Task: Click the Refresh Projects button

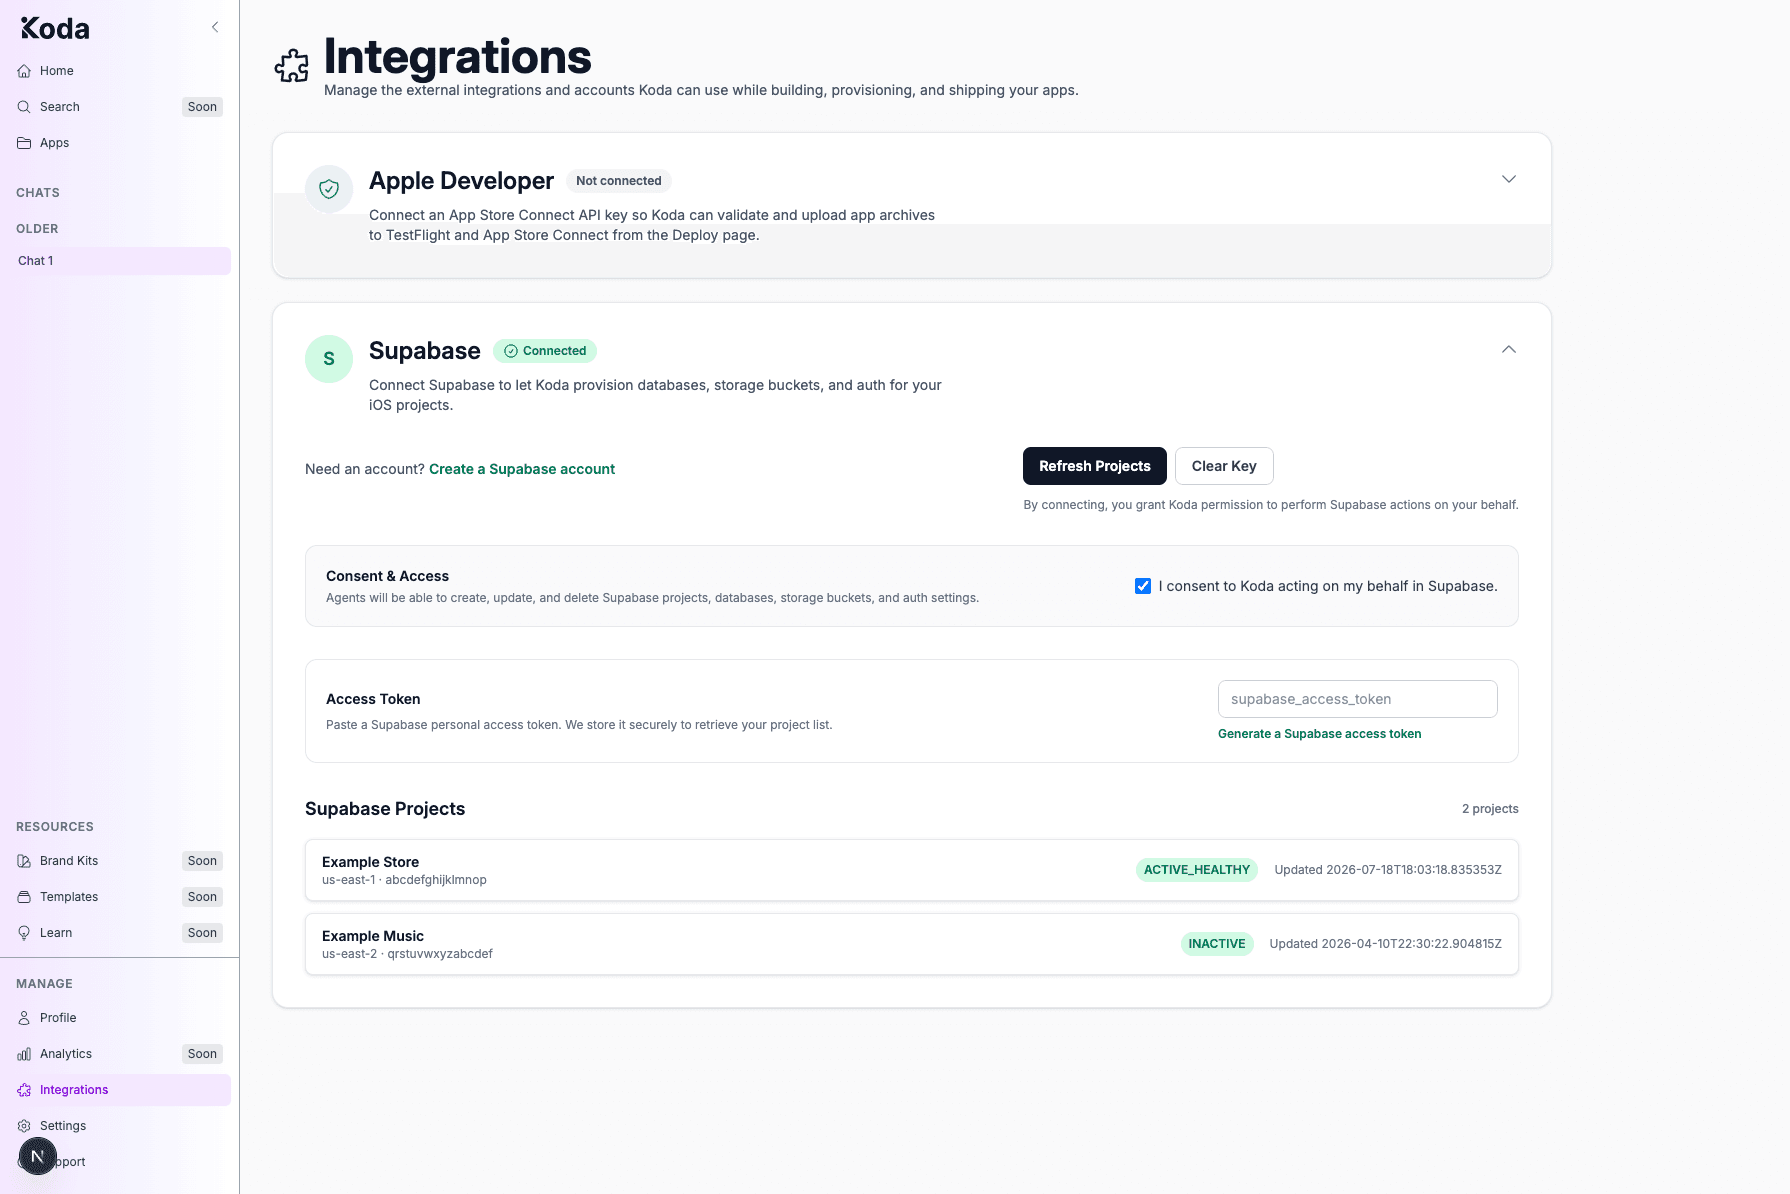Action: (x=1094, y=466)
